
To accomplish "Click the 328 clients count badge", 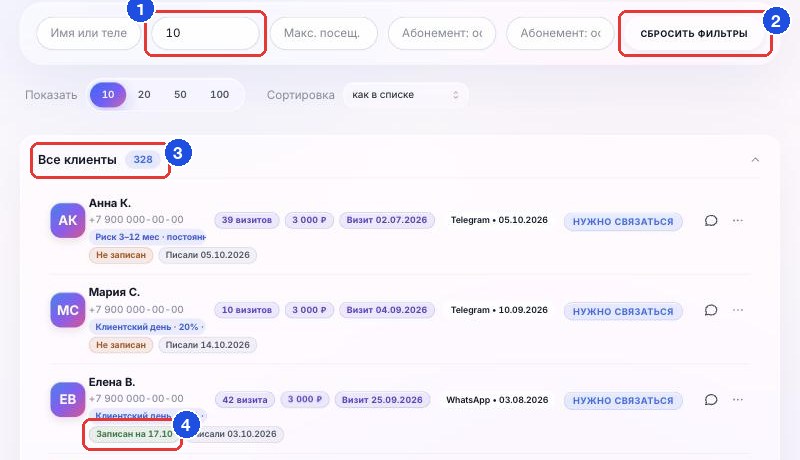I will pyautogui.click(x=143, y=160).
